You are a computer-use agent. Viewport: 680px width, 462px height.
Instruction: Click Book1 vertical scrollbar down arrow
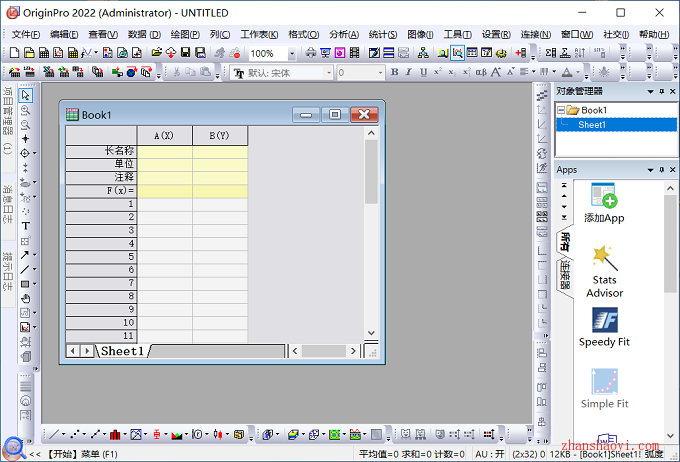pos(371,333)
